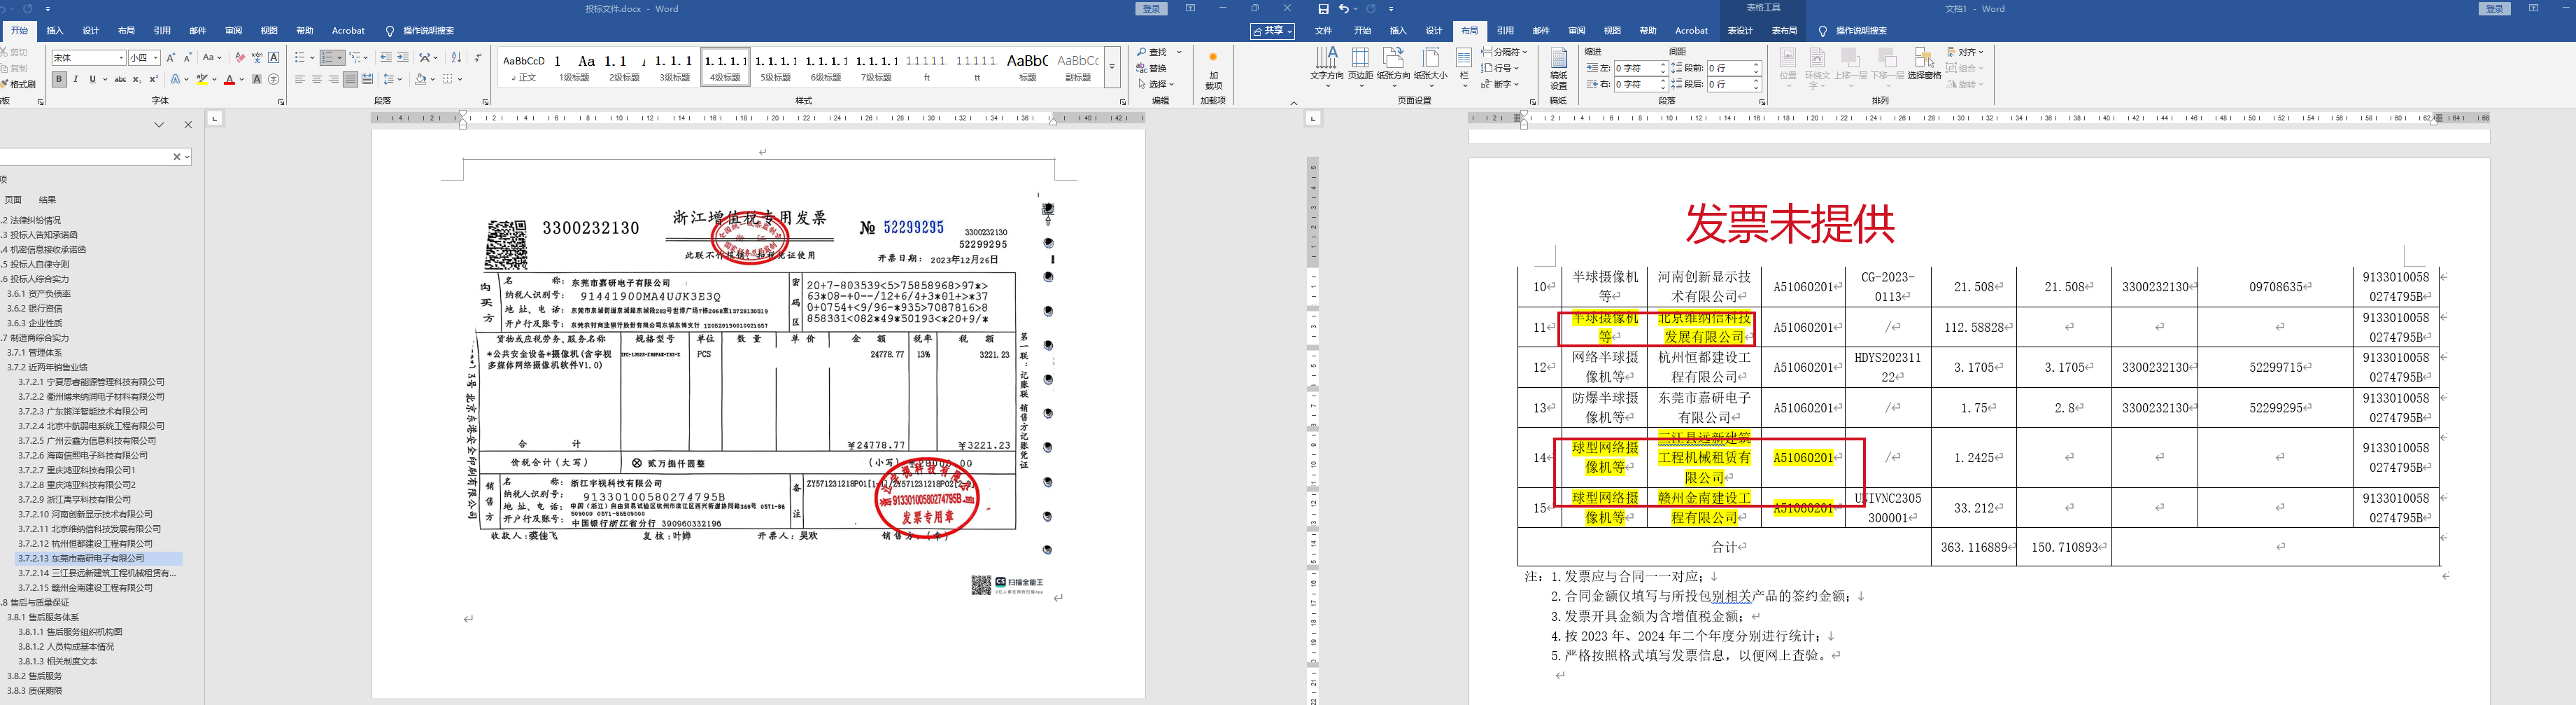
Task: Open the 分隔符 breaks dropdown
Action: pos(1504,52)
